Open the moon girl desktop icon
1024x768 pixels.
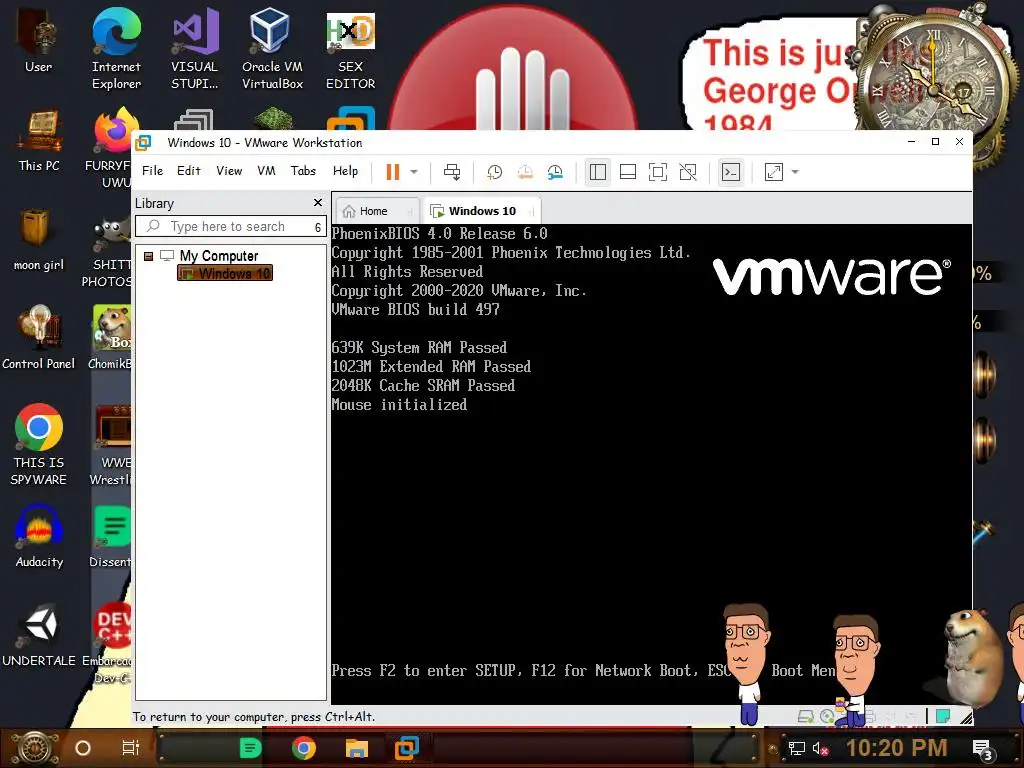(x=39, y=240)
